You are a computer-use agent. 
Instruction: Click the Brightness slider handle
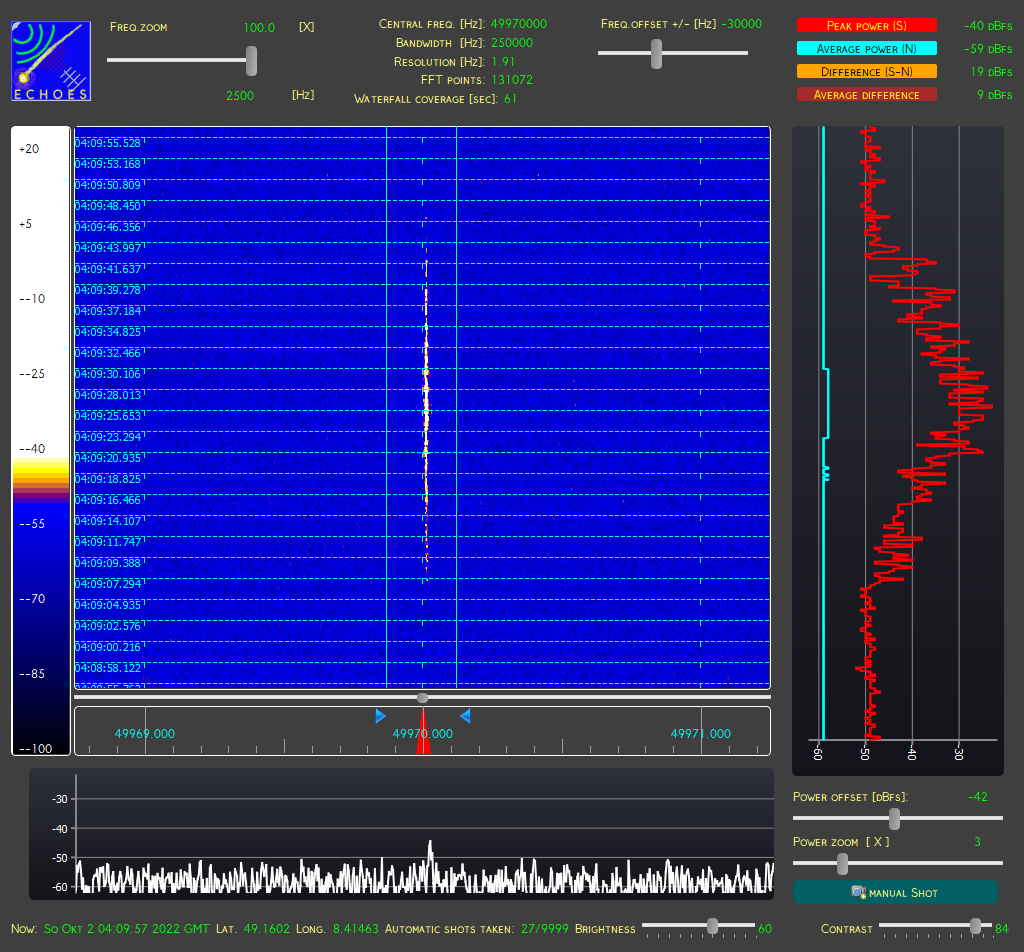(x=712, y=926)
